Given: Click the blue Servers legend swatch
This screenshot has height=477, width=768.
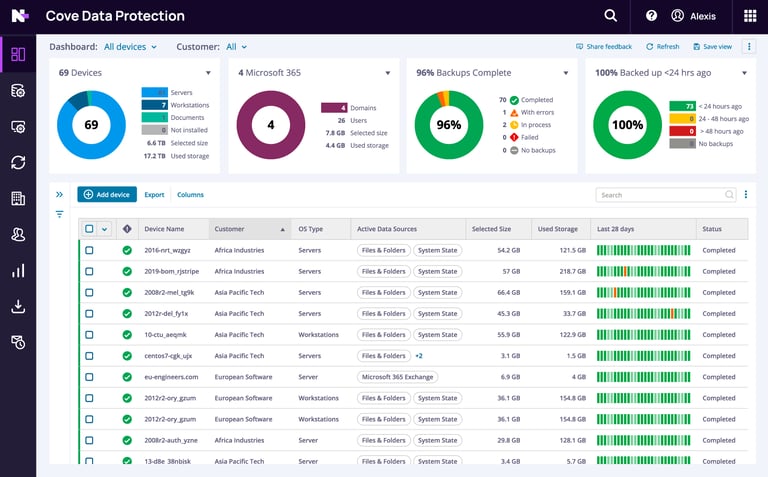Looking at the screenshot, I should pos(155,92).
